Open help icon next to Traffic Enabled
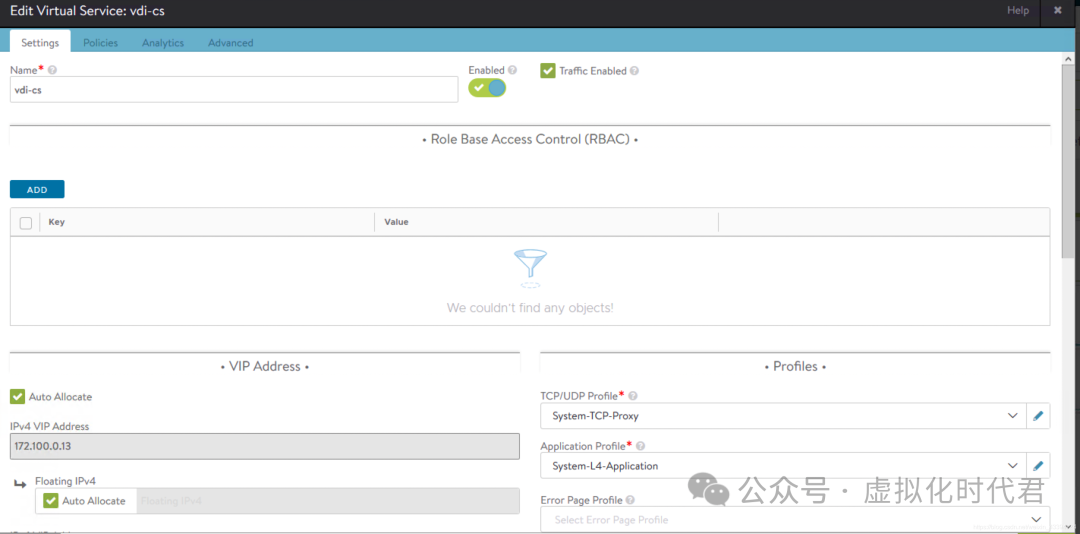 [x=634, y=71]
